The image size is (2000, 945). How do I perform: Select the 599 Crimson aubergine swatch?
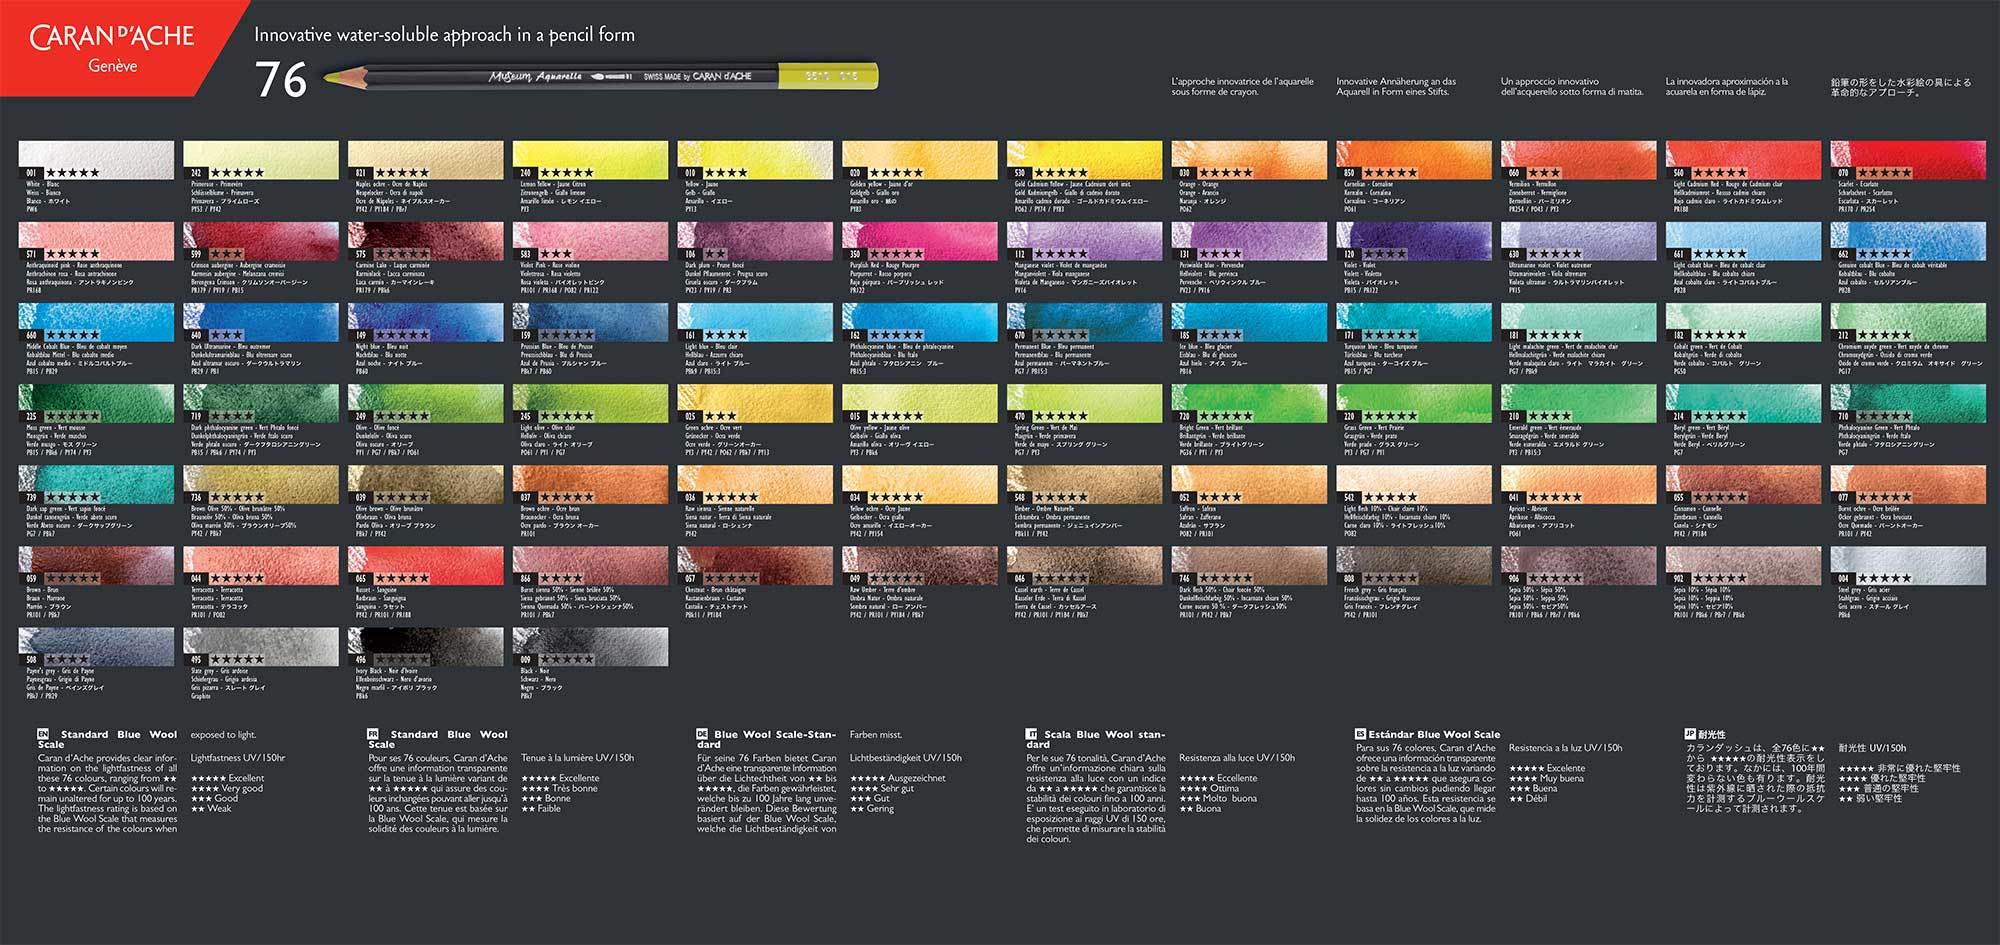click(261, 242)
